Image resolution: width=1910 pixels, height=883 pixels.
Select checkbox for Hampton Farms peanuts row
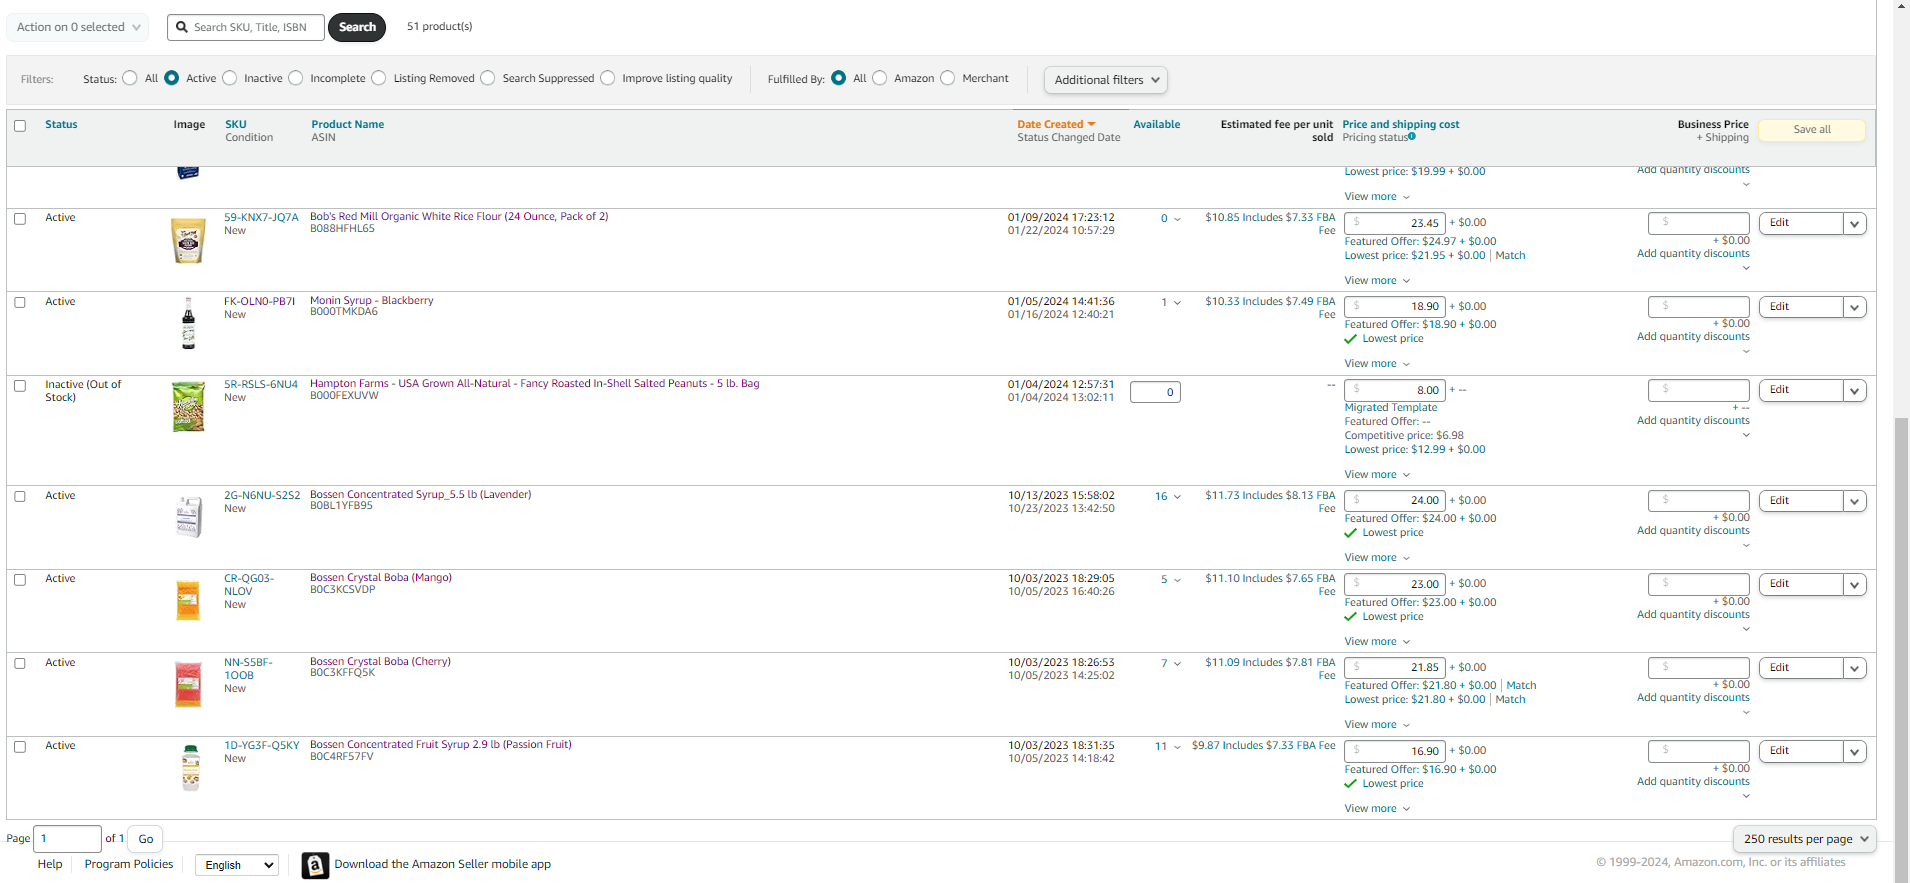tap(20, 386)
